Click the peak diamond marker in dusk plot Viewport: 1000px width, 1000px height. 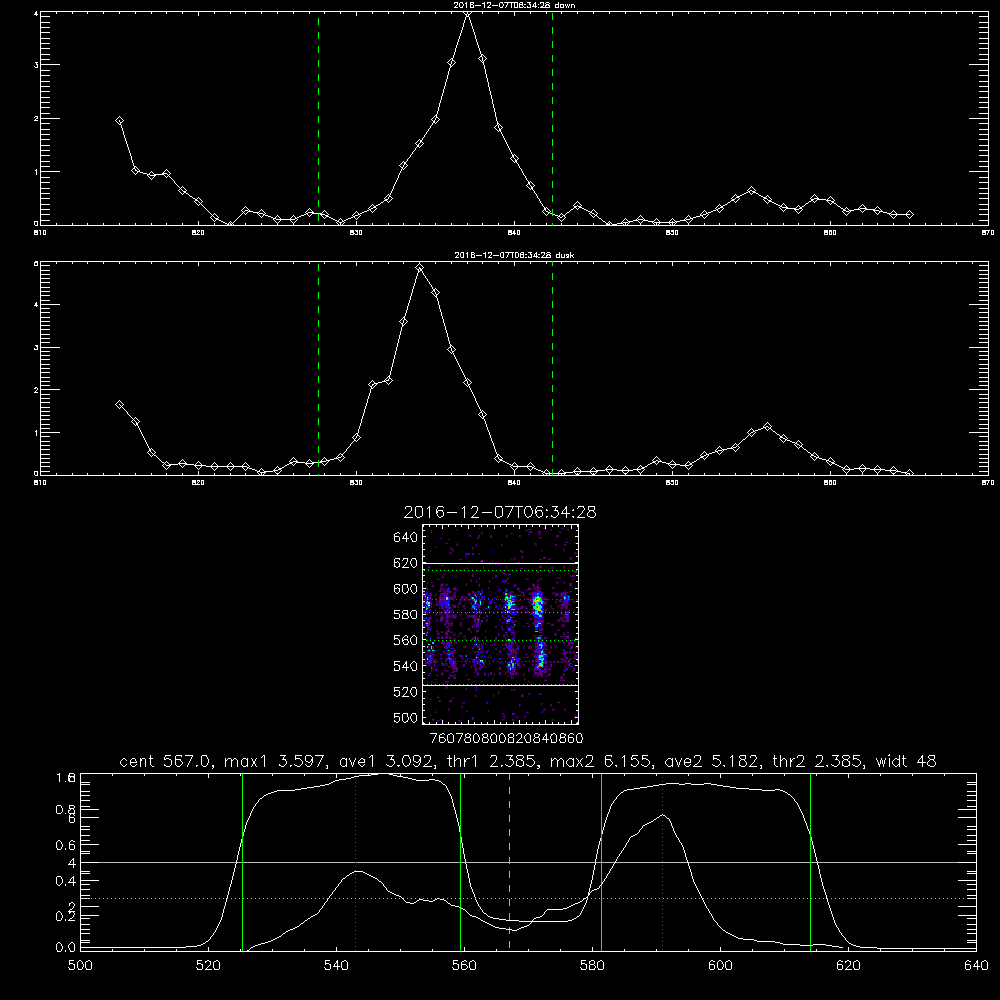[419, 268]
